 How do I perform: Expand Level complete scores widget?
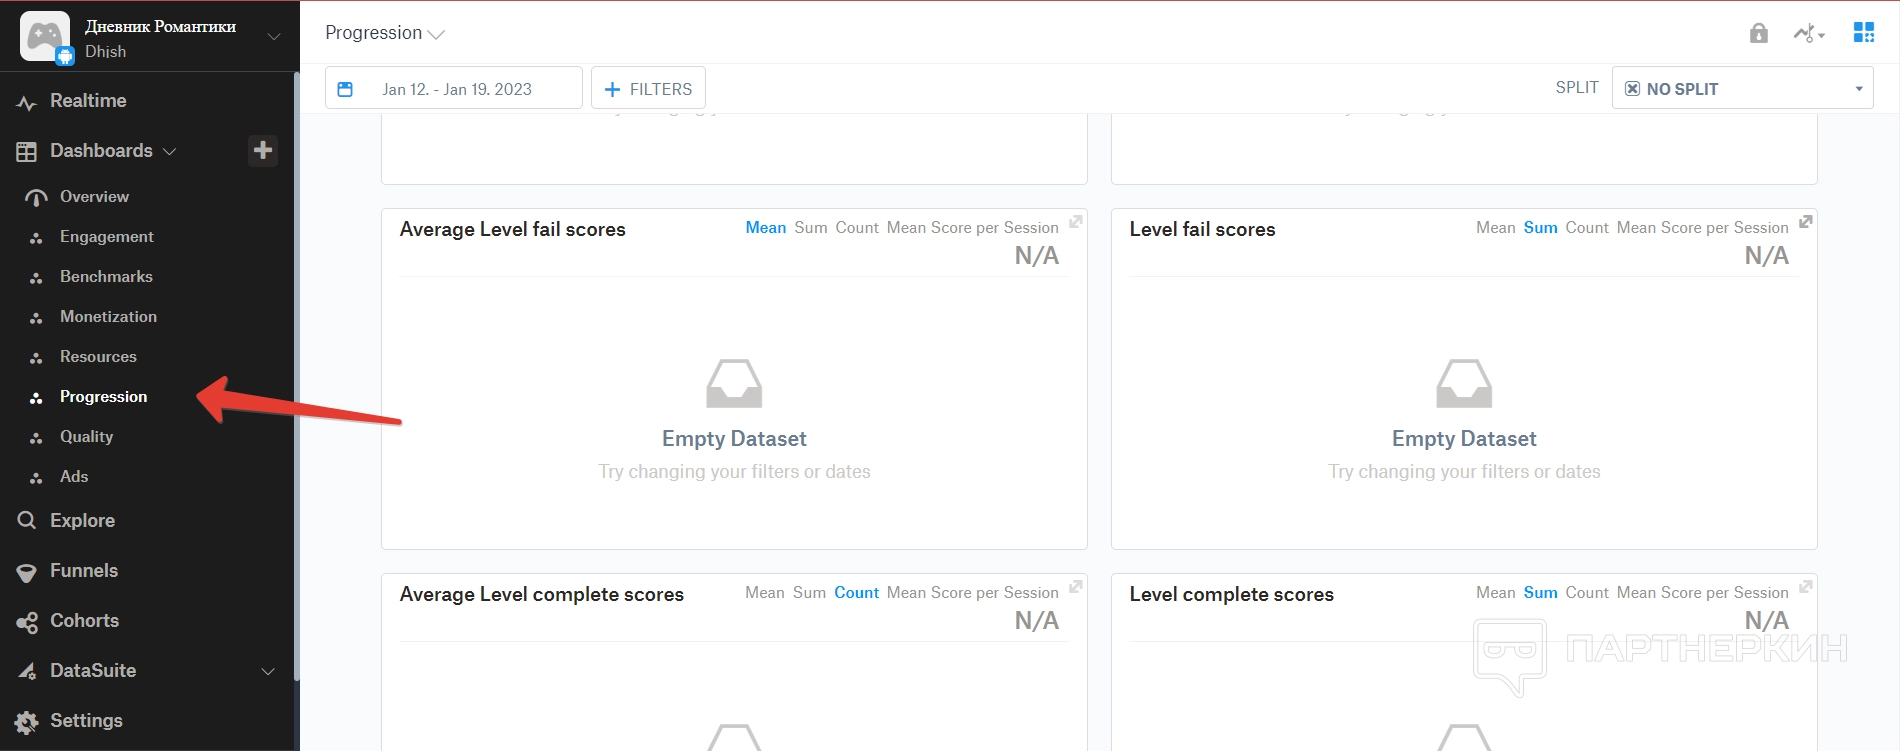click(1806, 587)
